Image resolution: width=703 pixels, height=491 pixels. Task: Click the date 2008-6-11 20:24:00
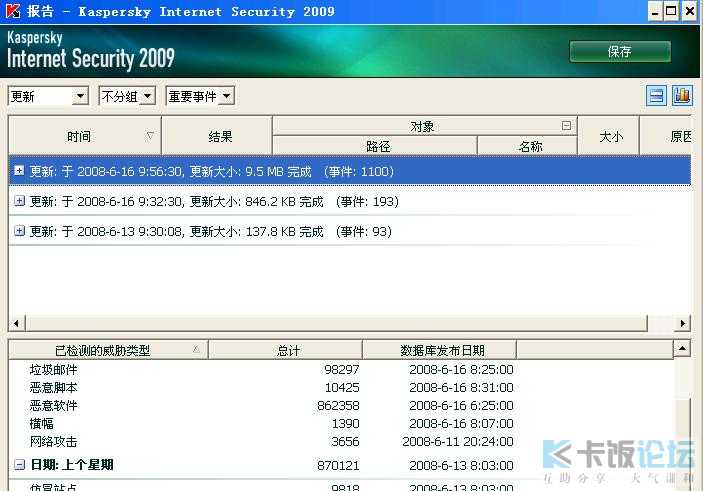coord(458,441)
